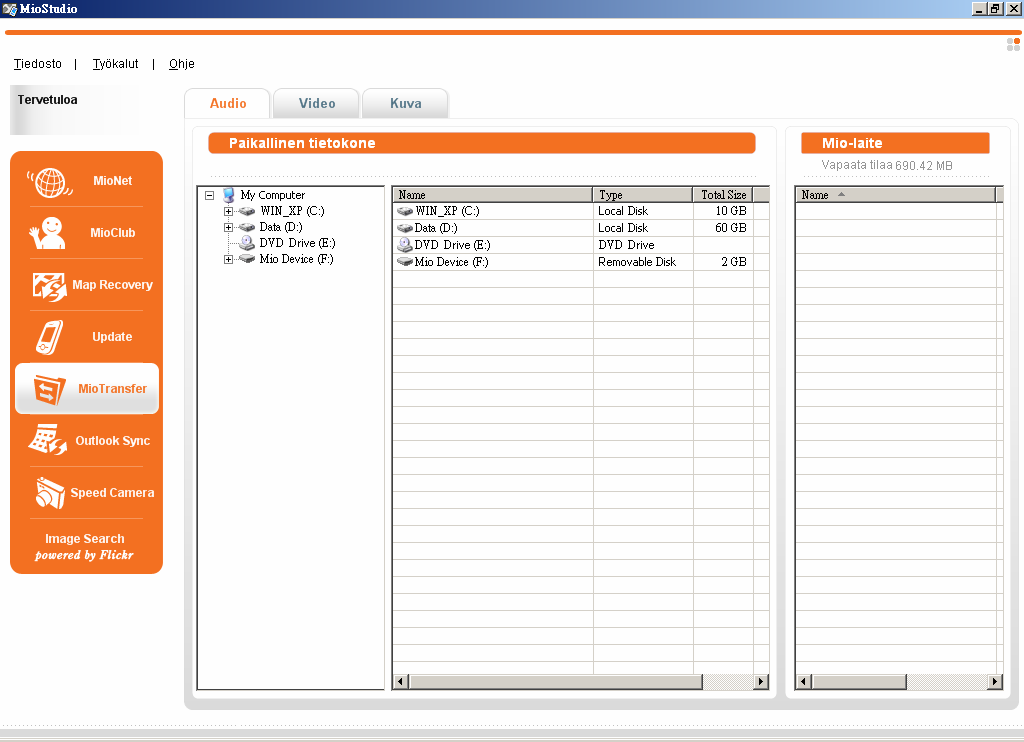This screenshot has width=1024, height=742.
Task: Click the Vapaata tilaa 690.42 MB text
Action: click(x=886, y=165)
